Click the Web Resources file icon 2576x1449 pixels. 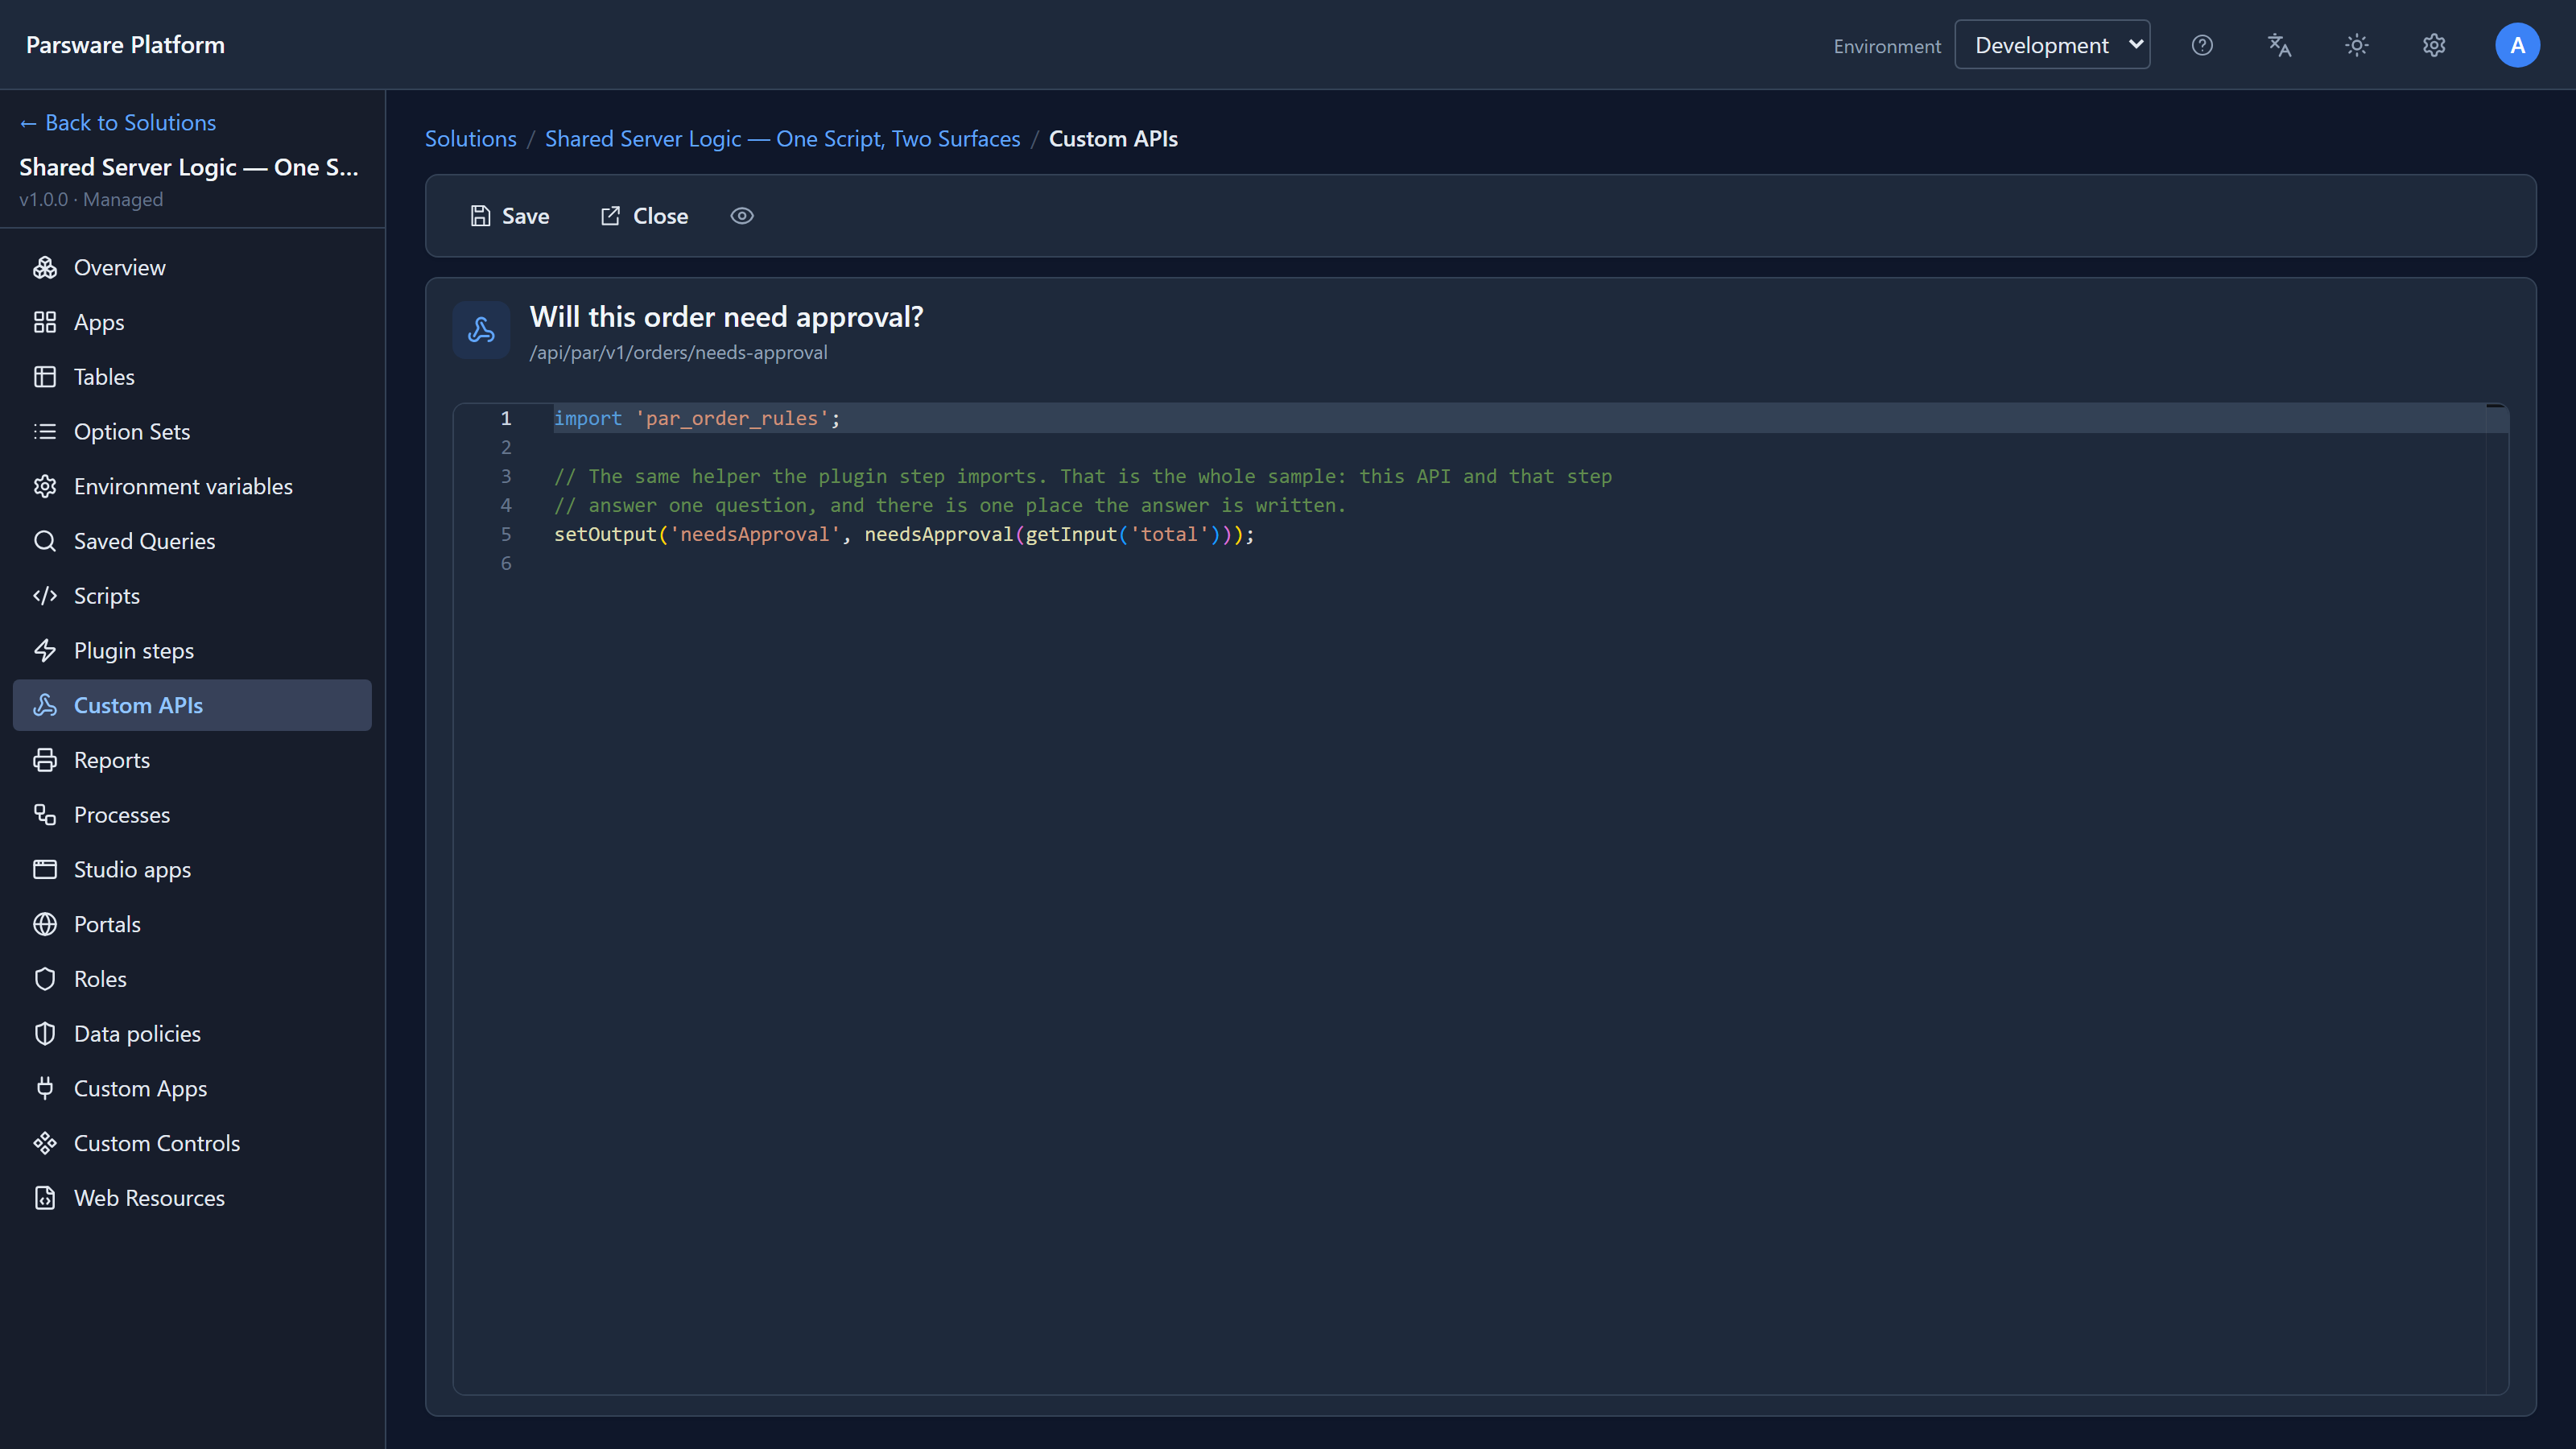45,1198
